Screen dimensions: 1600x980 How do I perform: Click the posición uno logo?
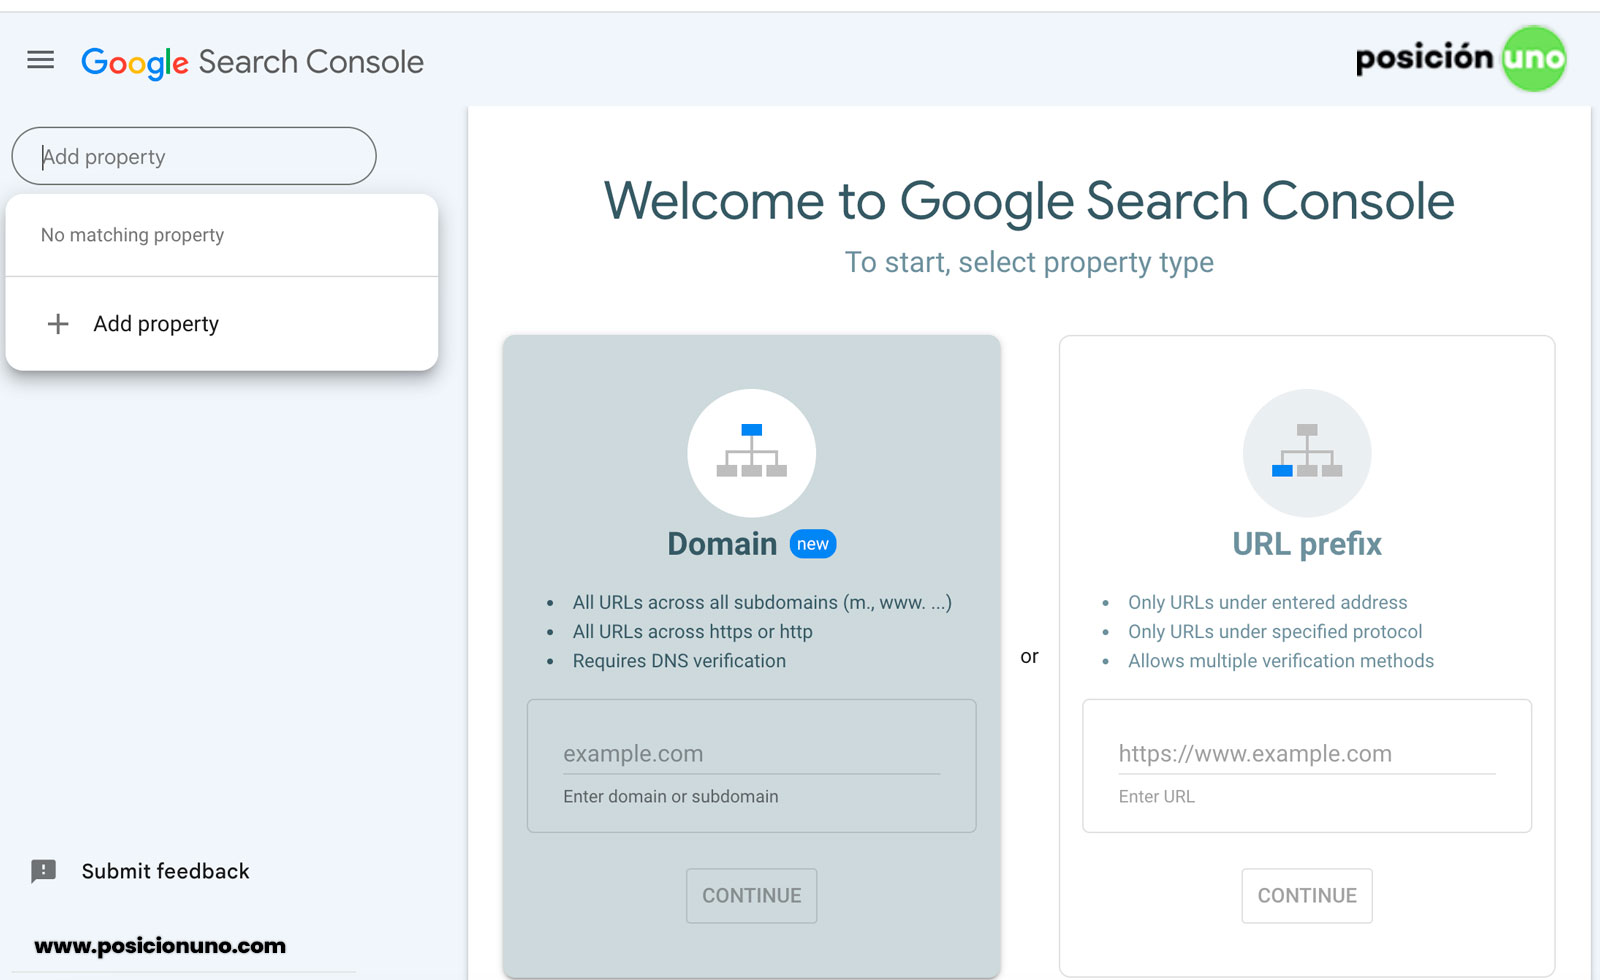pyautogui.click(x=1459, y=59)
